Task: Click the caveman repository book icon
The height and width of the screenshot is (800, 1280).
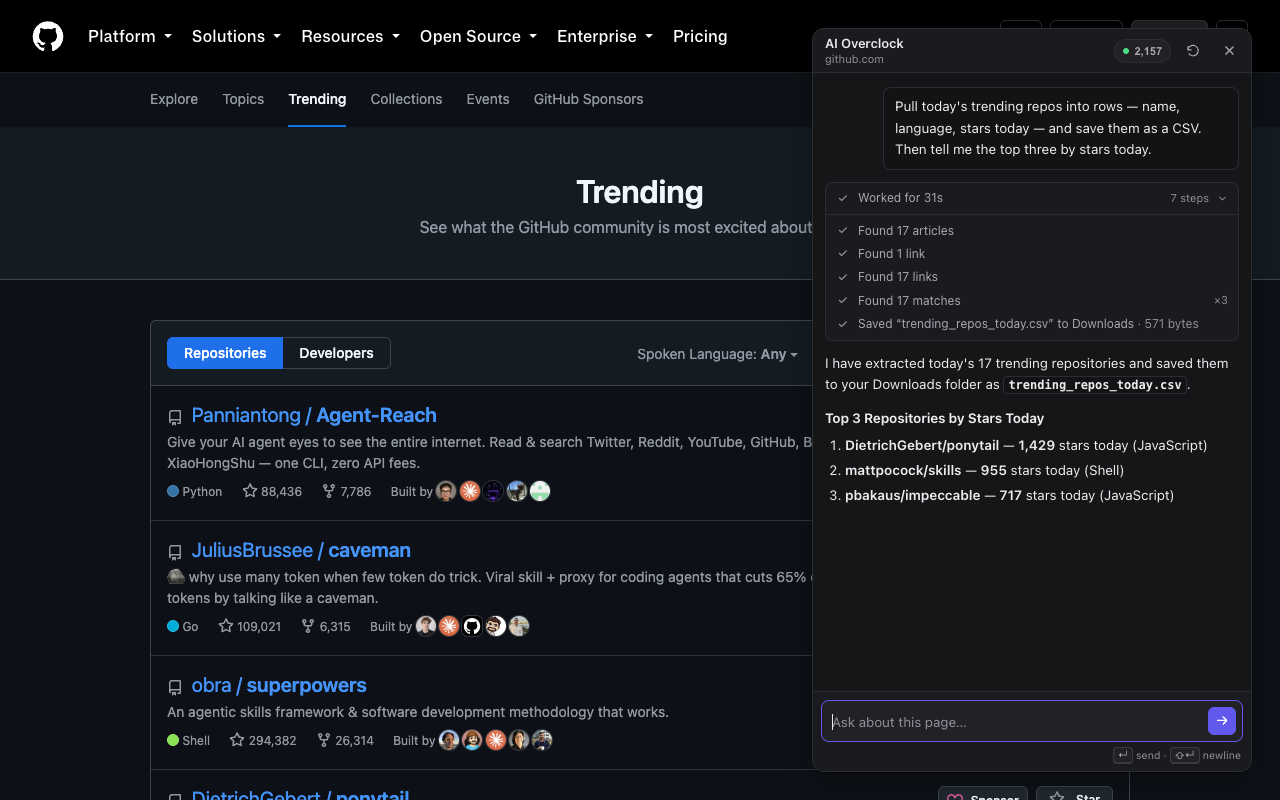Action: (x=175, y=552)
